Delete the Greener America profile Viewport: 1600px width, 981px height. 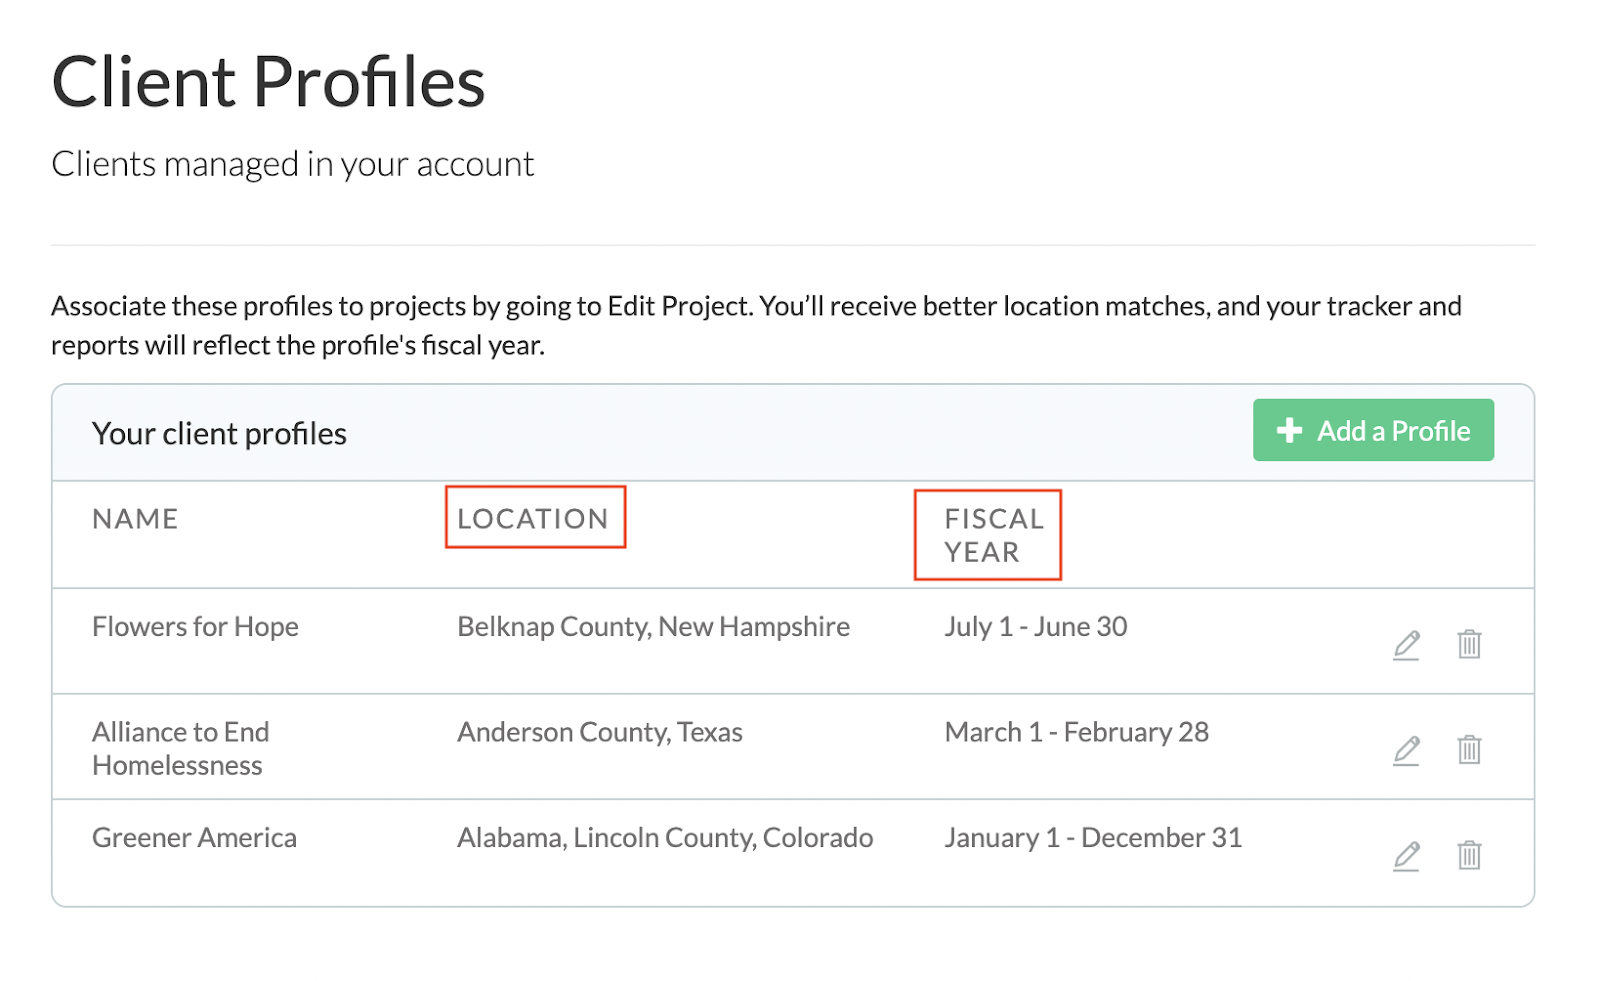[x=1469, y=856]
